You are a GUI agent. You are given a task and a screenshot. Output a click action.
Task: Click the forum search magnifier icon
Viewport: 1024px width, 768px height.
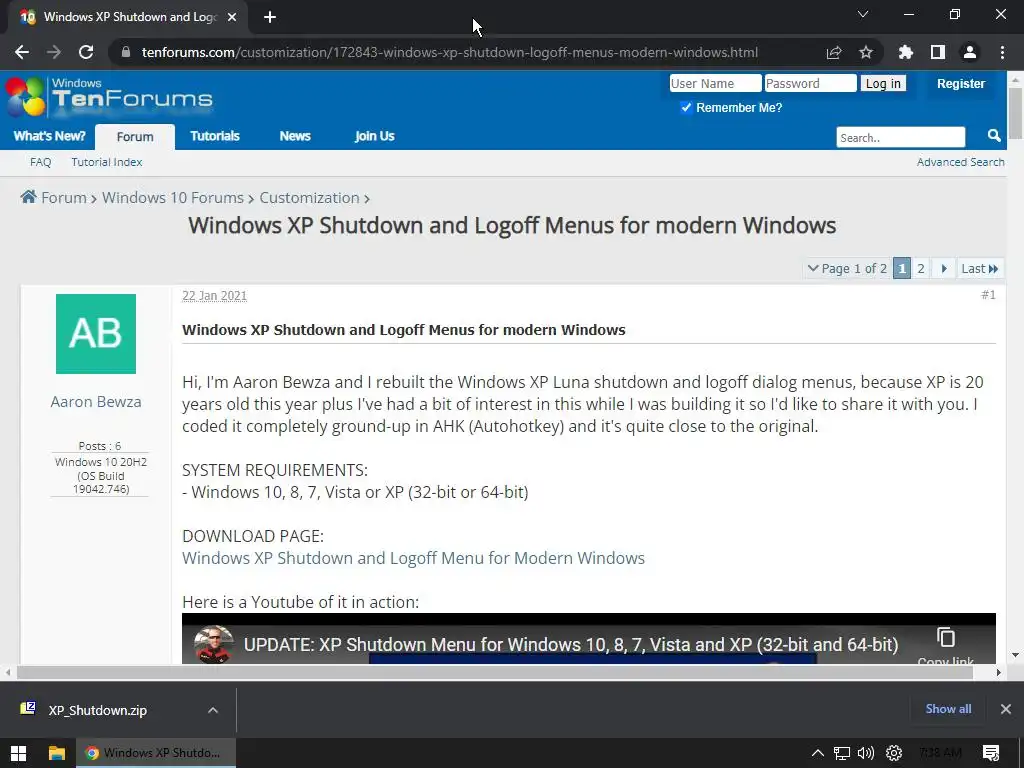click(994, 136)
